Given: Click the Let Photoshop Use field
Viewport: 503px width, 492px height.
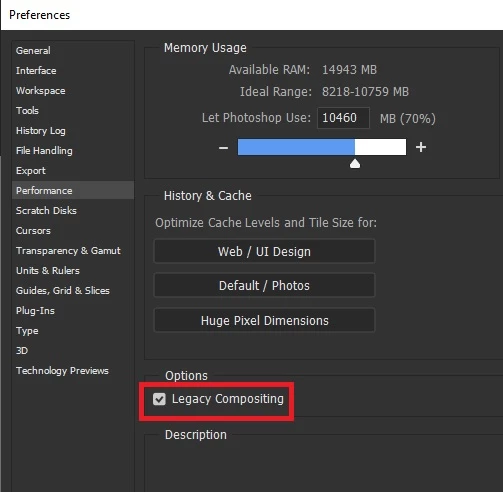Looking at the screenshot, I should click(x=343, y=118).
